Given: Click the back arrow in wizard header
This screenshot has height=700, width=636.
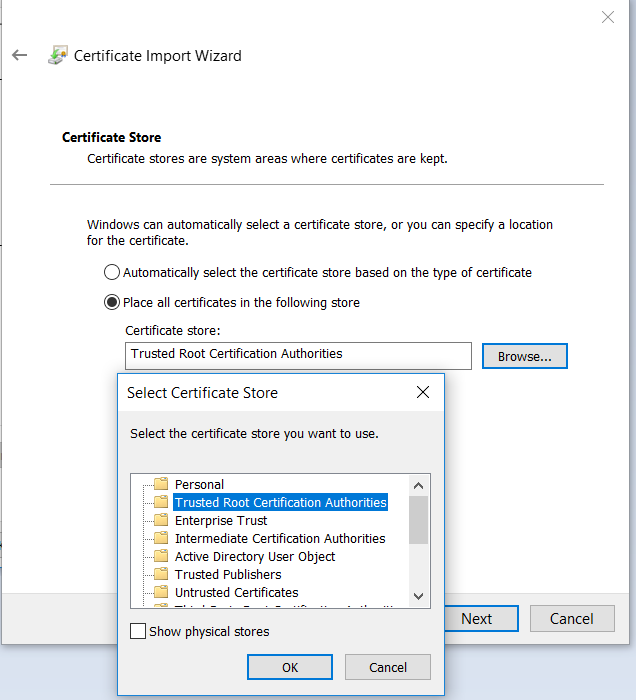Looking at the screenshot, I should (20, 56).
